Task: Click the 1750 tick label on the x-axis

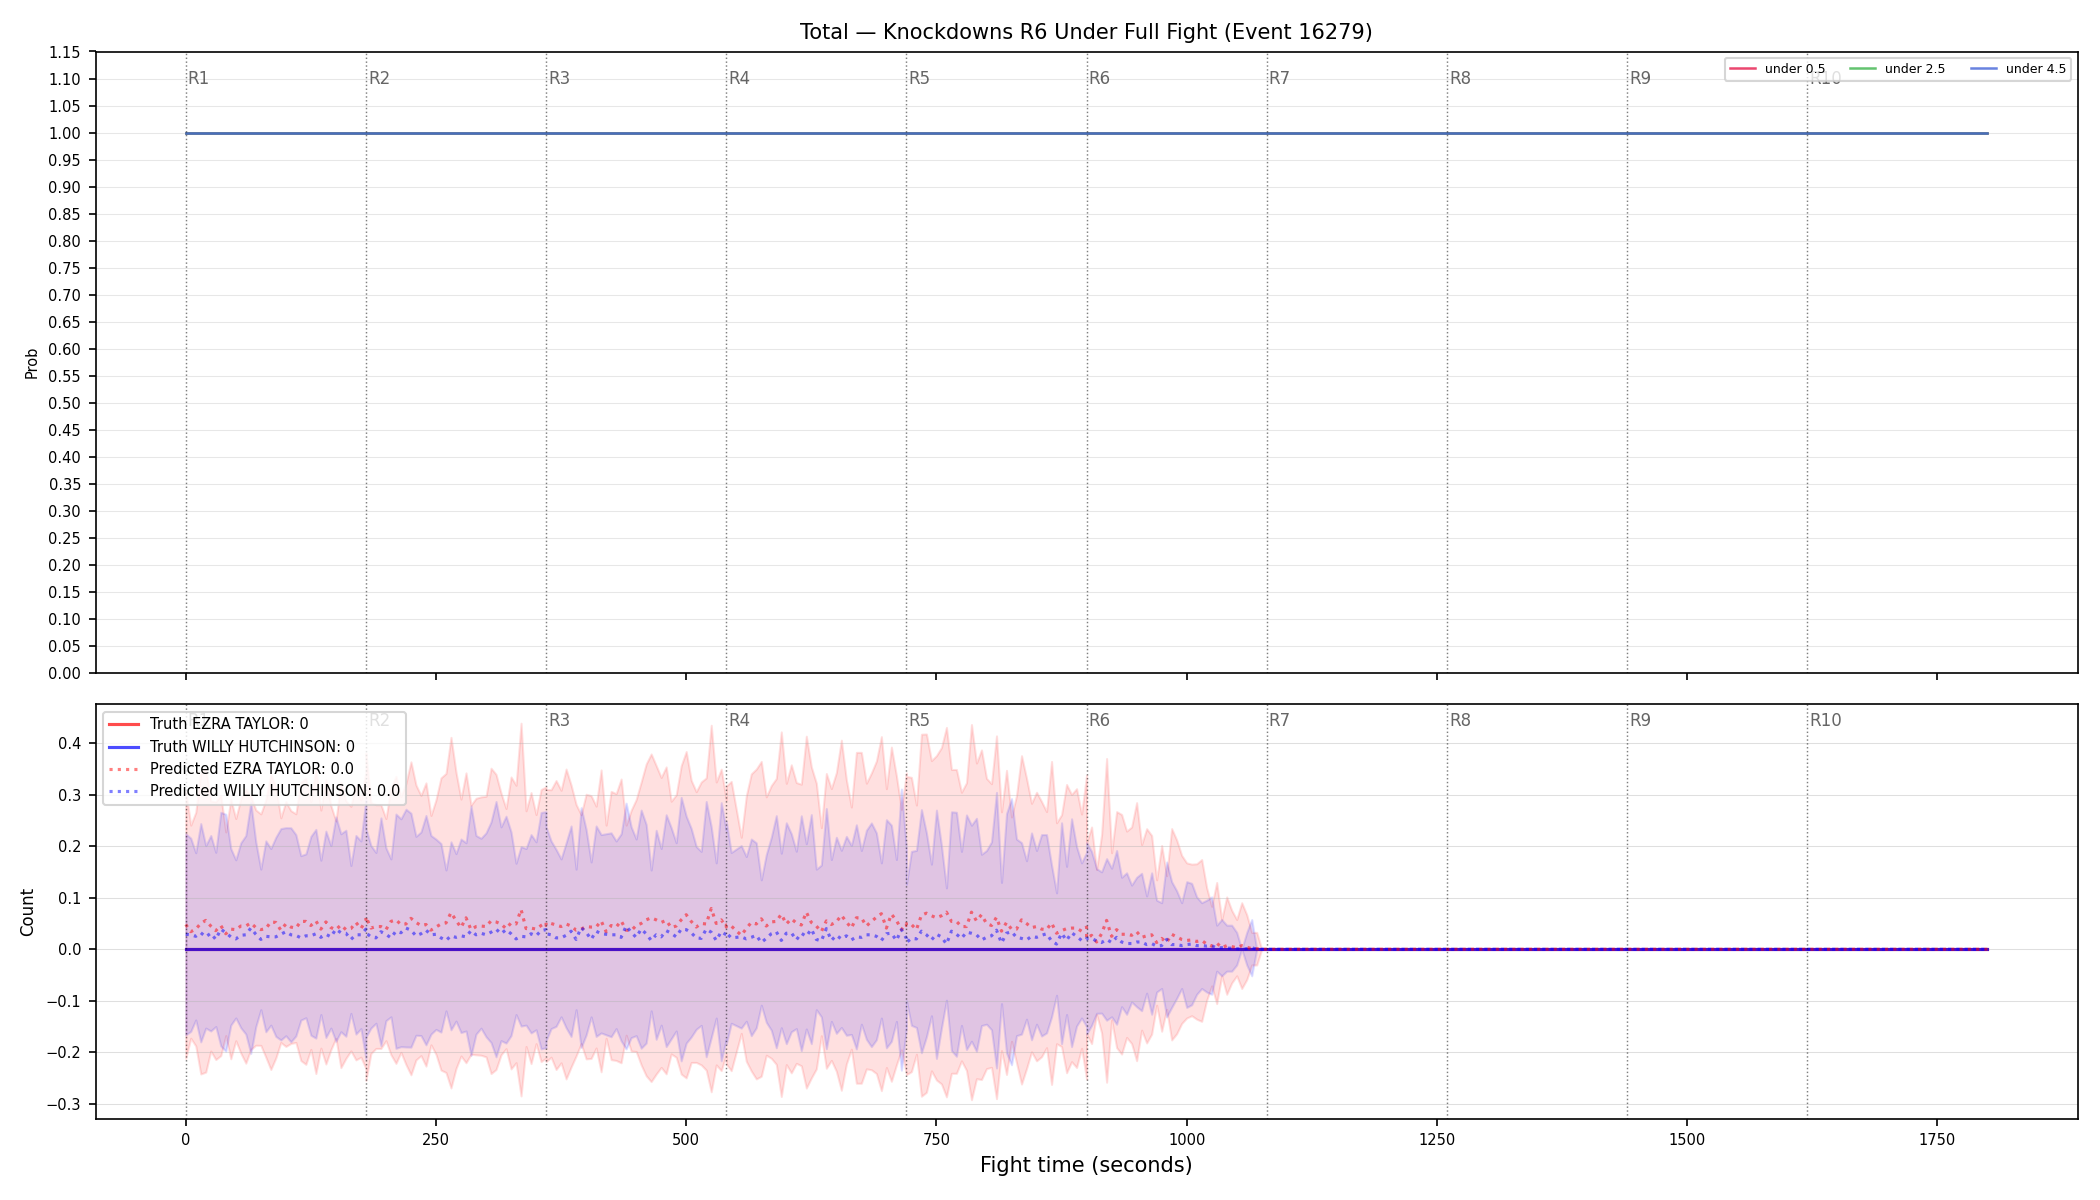Action: point(1937,1139)
